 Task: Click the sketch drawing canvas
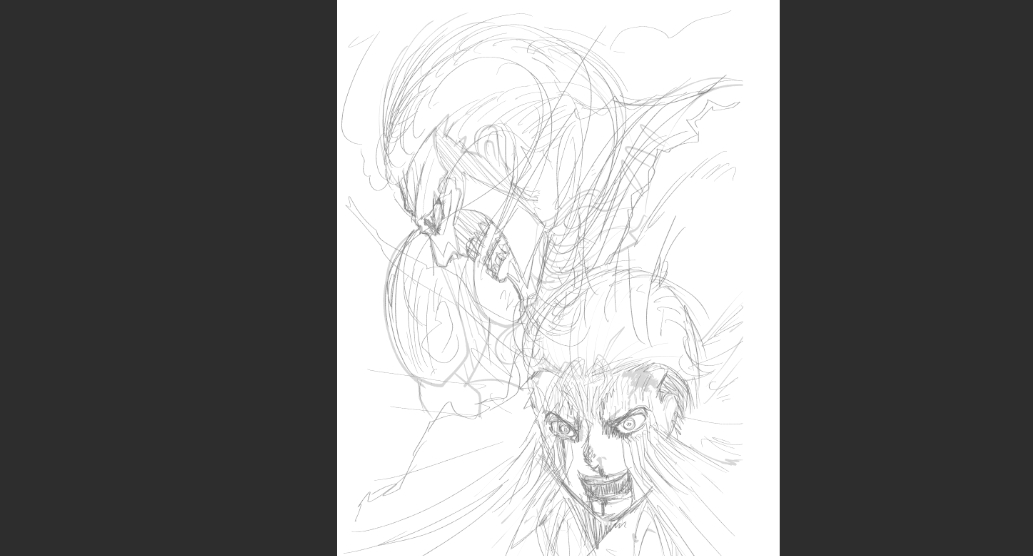(558, 278)
